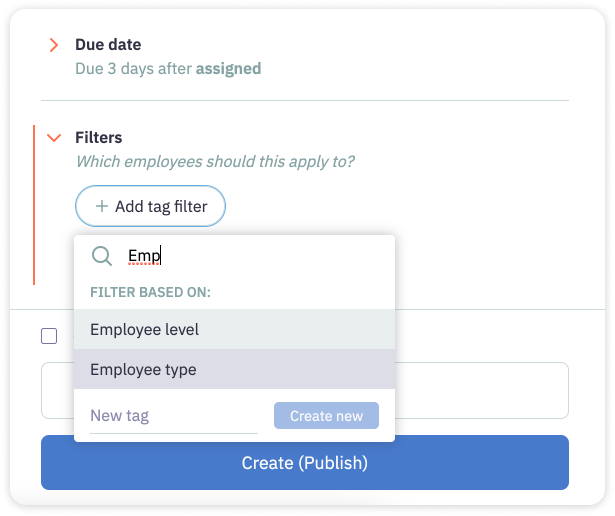Screen dimensions: 615x516
Task: Click the Add tag filter button
Action: click(x=150, y=206)
